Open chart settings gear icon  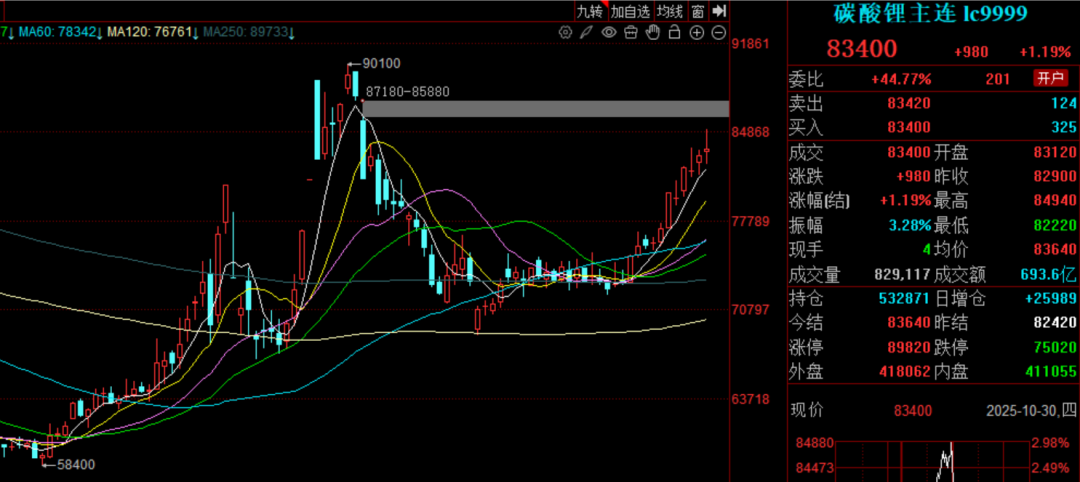tap(565, 33)
